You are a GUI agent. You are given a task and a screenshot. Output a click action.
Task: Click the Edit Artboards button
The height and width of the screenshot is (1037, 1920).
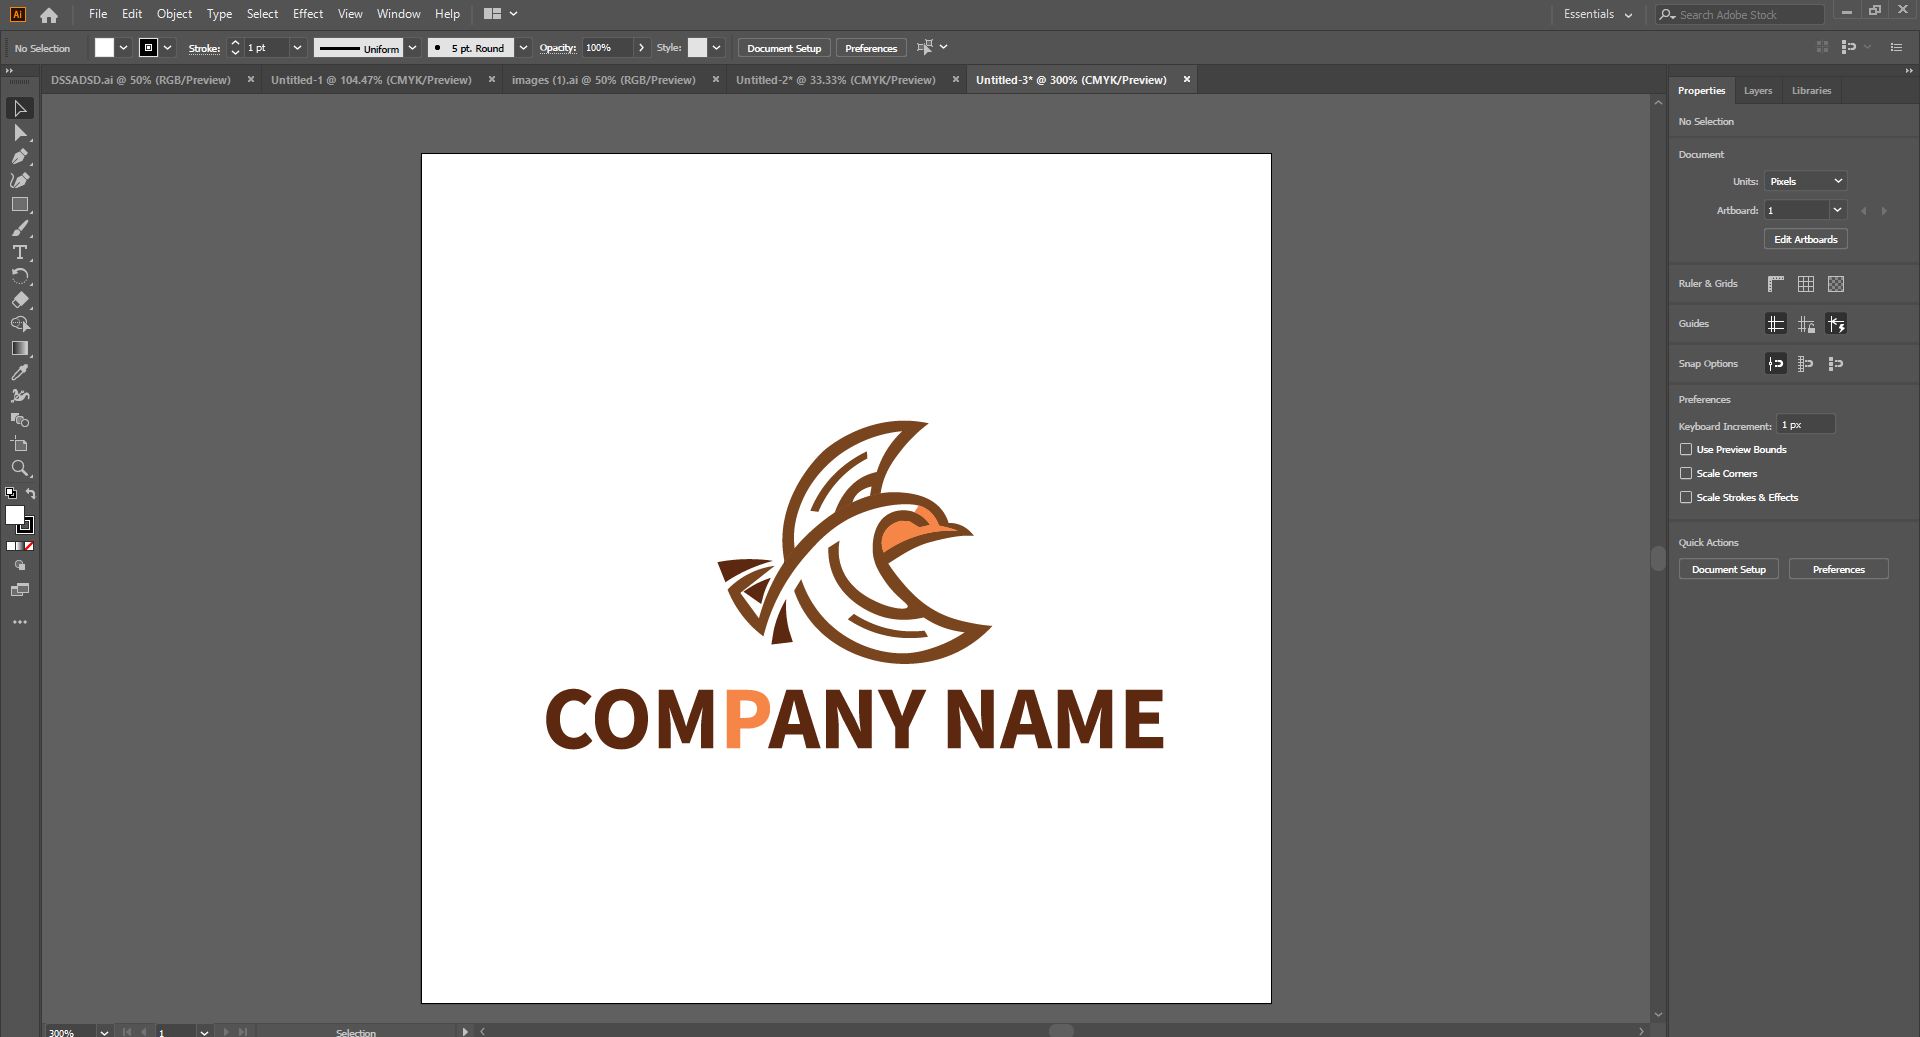1805,240
